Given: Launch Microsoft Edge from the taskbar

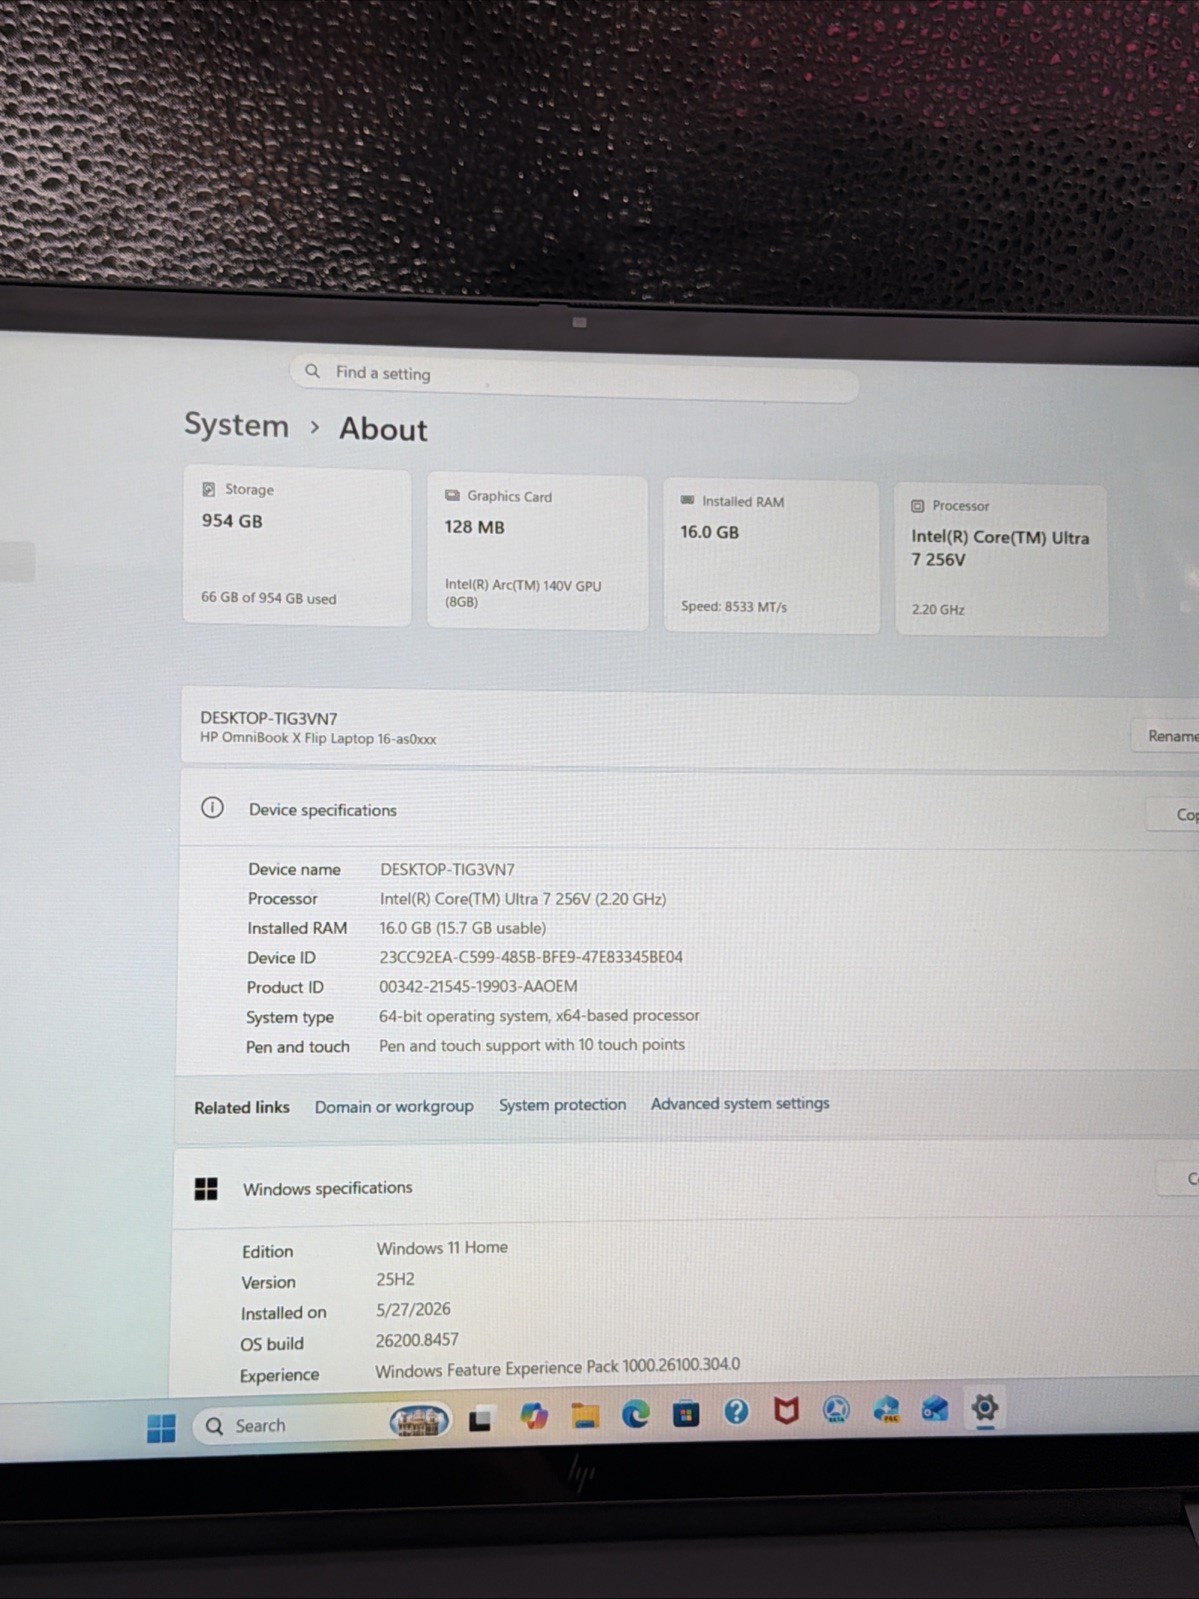Looking at the screenshot, I should 636,1414.
